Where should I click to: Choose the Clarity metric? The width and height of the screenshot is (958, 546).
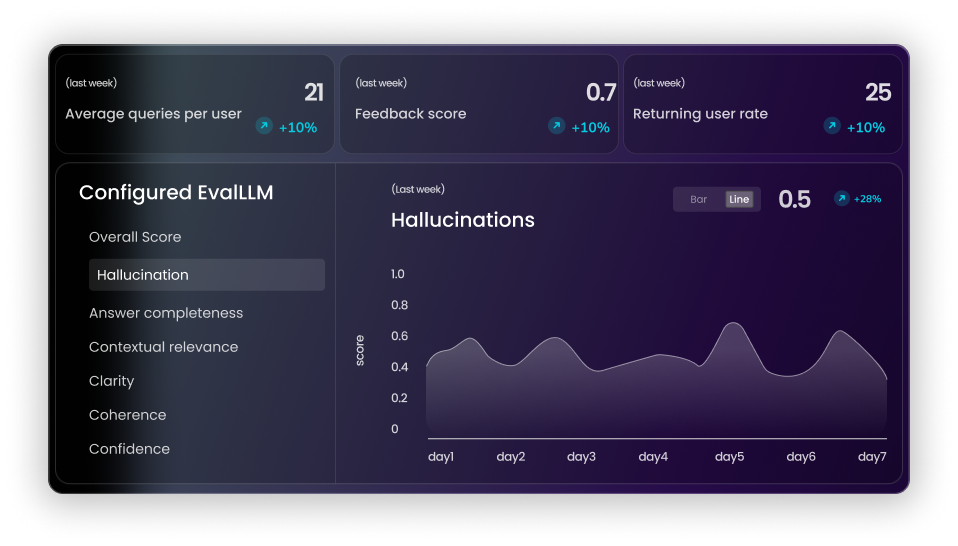tap(111, 381)
